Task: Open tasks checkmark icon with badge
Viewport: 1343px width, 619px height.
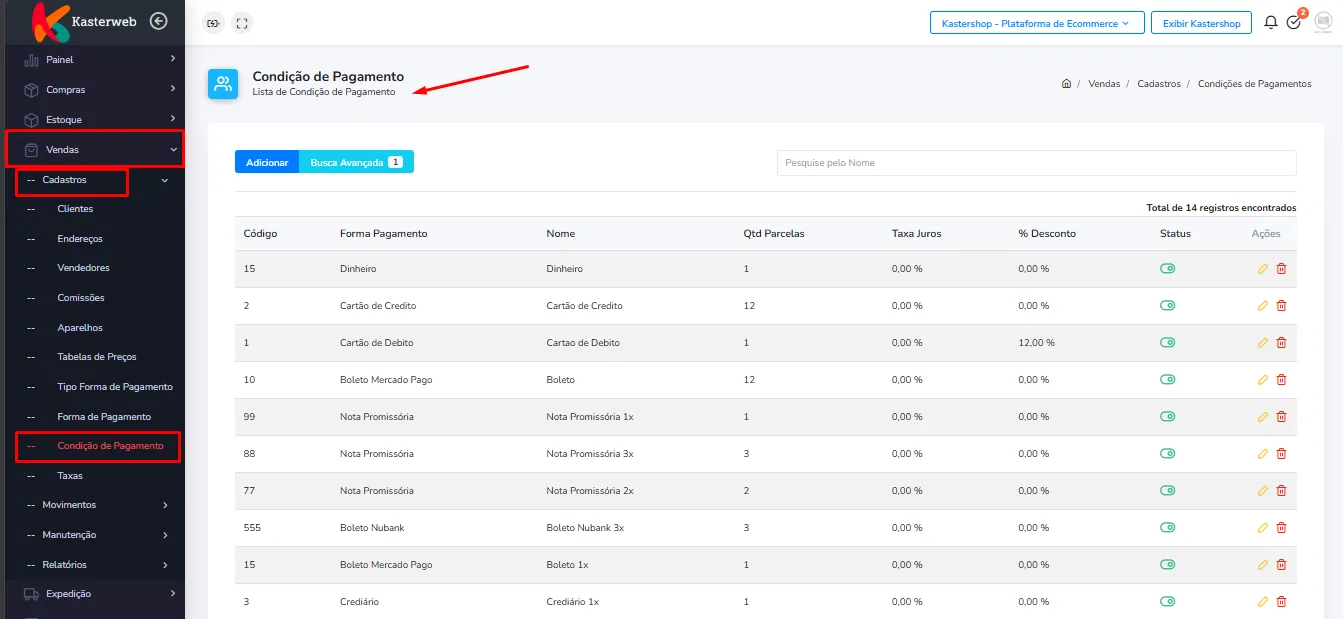Action: (x=1294, y=22)
